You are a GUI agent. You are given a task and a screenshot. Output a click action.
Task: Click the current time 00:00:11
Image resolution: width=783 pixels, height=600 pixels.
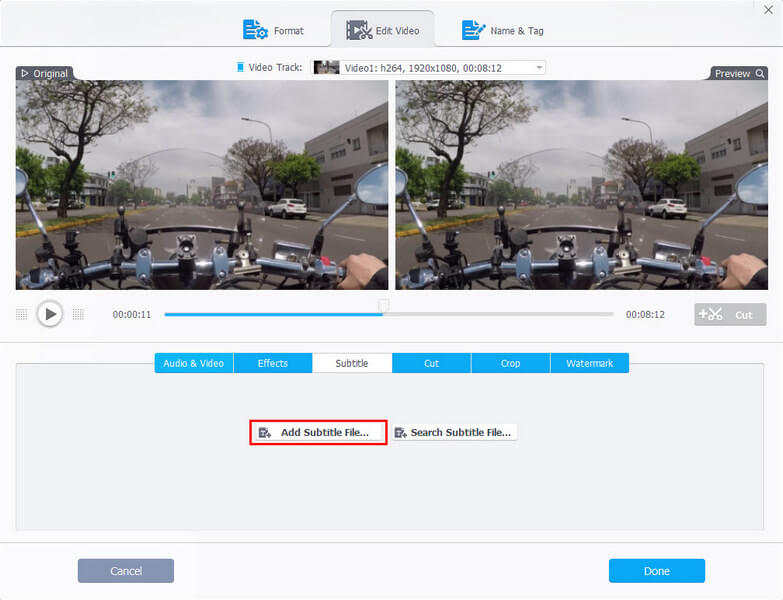coord(132,314)
